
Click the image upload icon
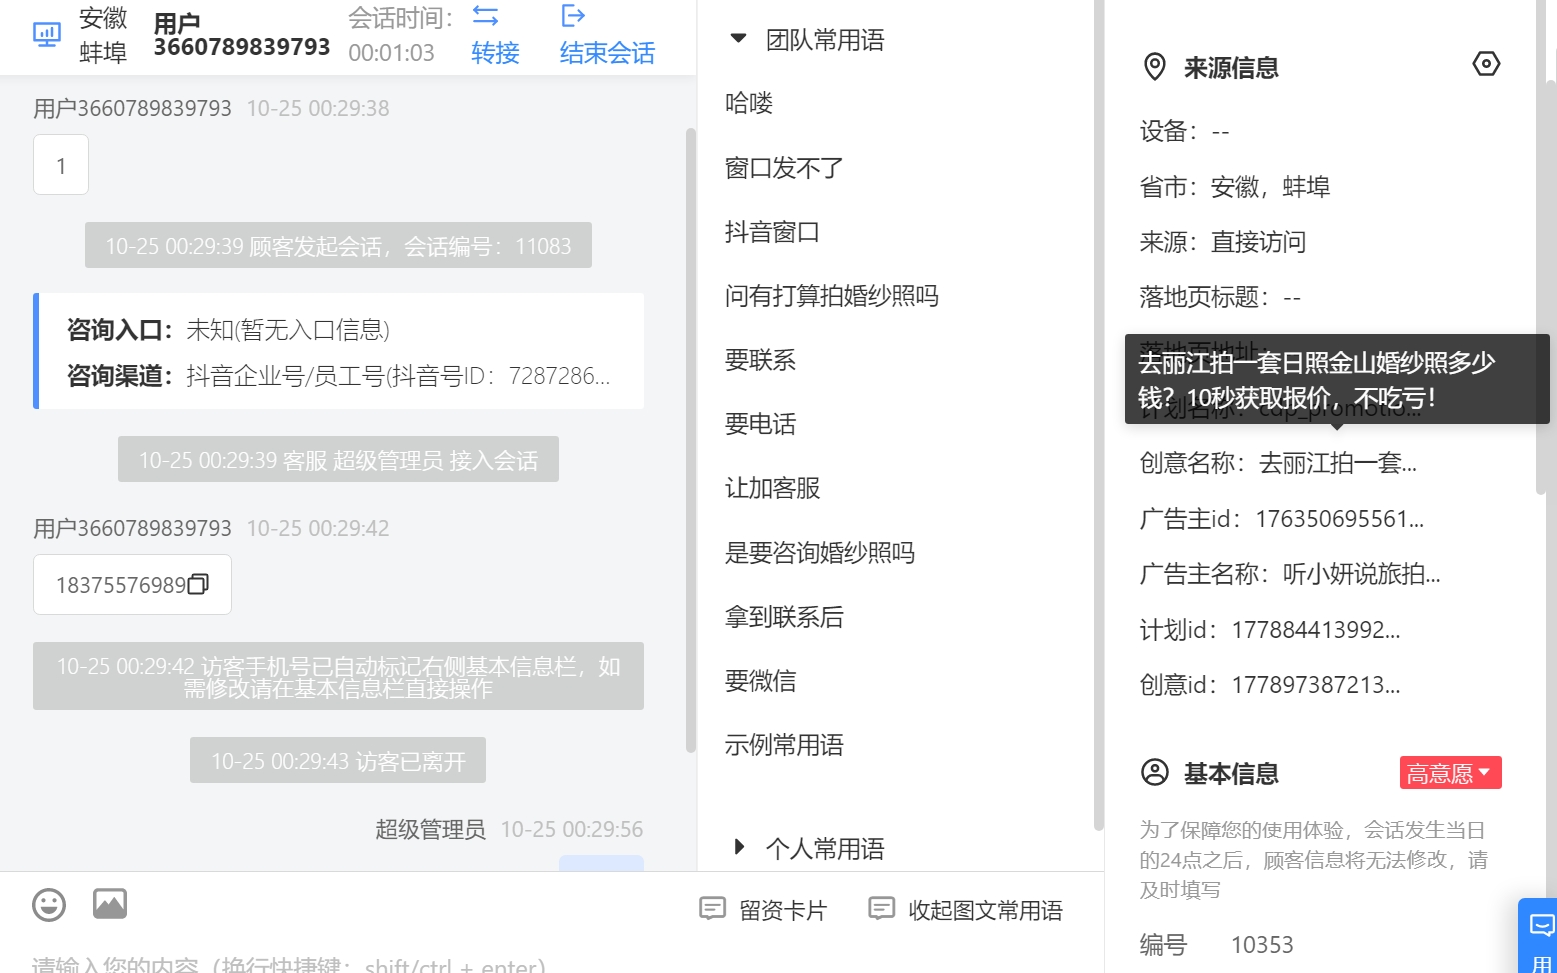click(x=110, y=904)
